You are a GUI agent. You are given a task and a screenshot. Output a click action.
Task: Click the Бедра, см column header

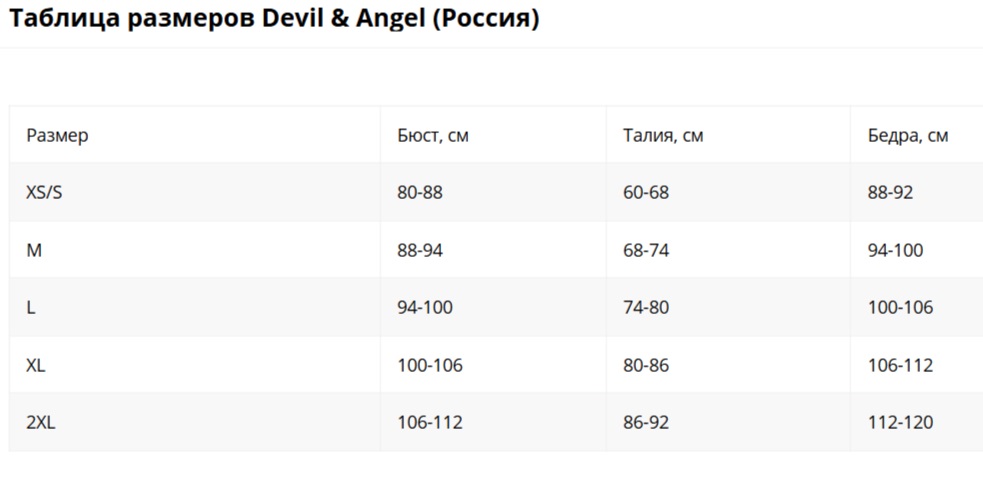pyautogui.click(x=908, y=135)
